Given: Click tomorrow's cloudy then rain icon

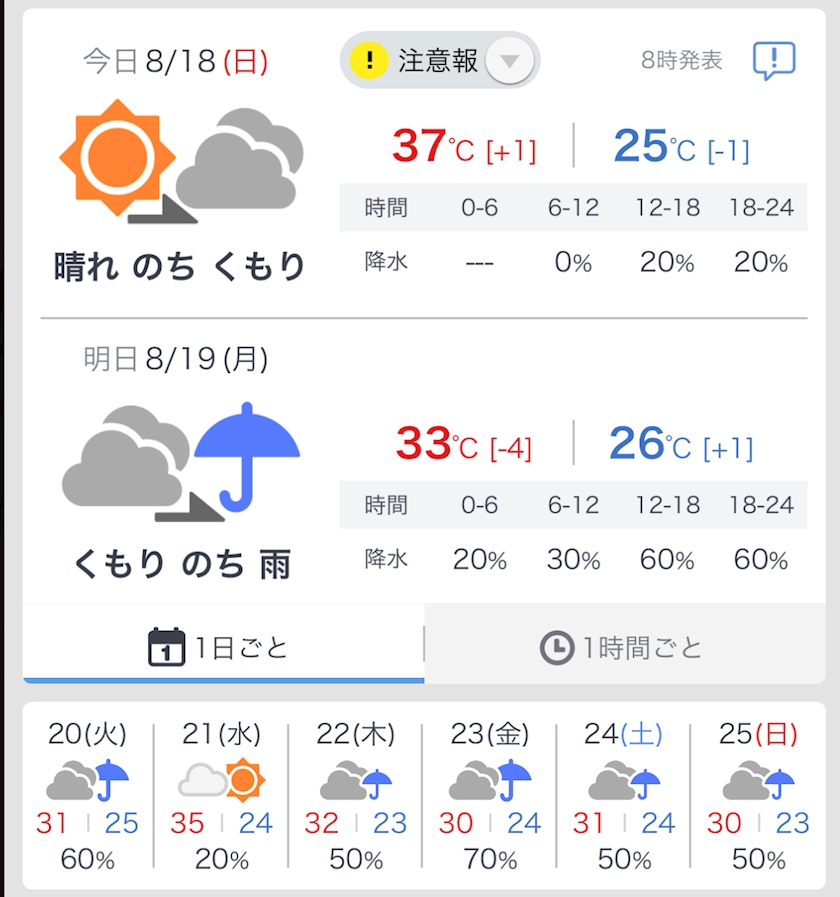Looking at the screenshot, I should (x=181, y=461).
